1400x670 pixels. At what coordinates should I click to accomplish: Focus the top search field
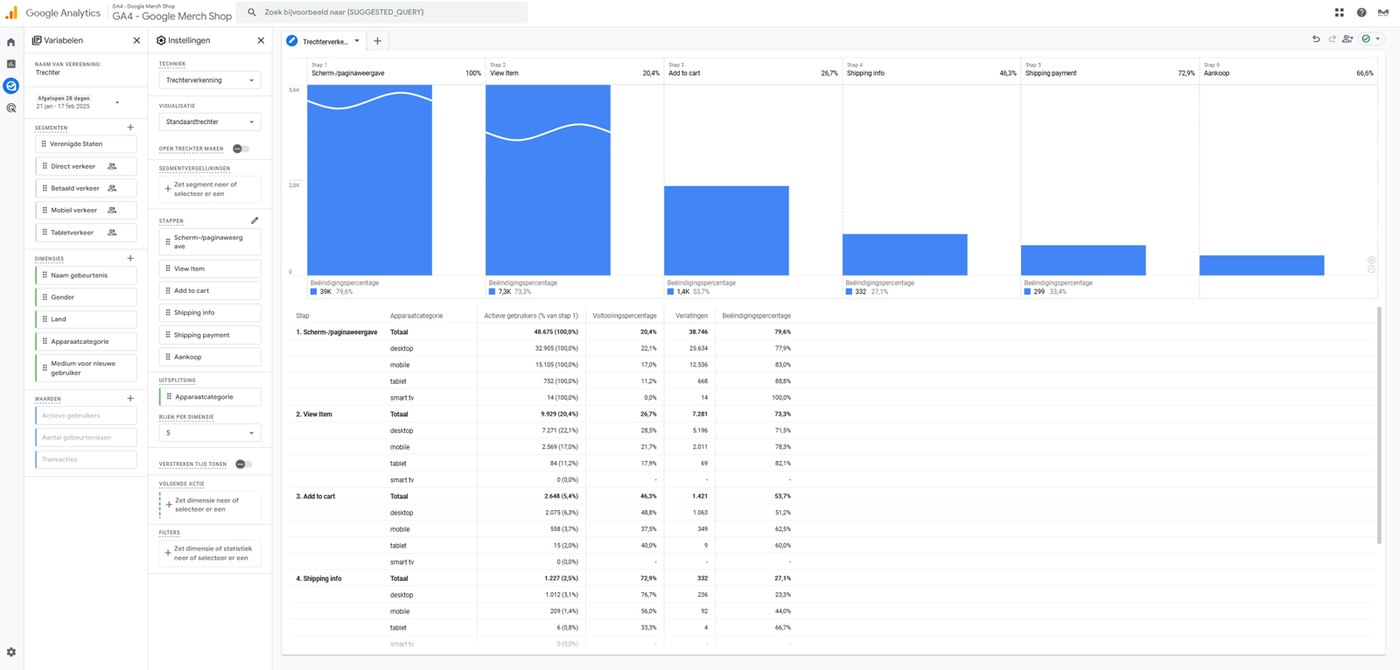click(x=381, y=12)
